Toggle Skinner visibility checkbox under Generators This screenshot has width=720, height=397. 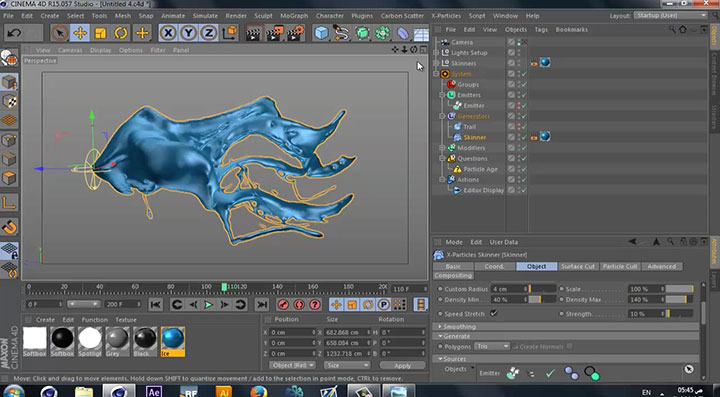coord(511,137)
